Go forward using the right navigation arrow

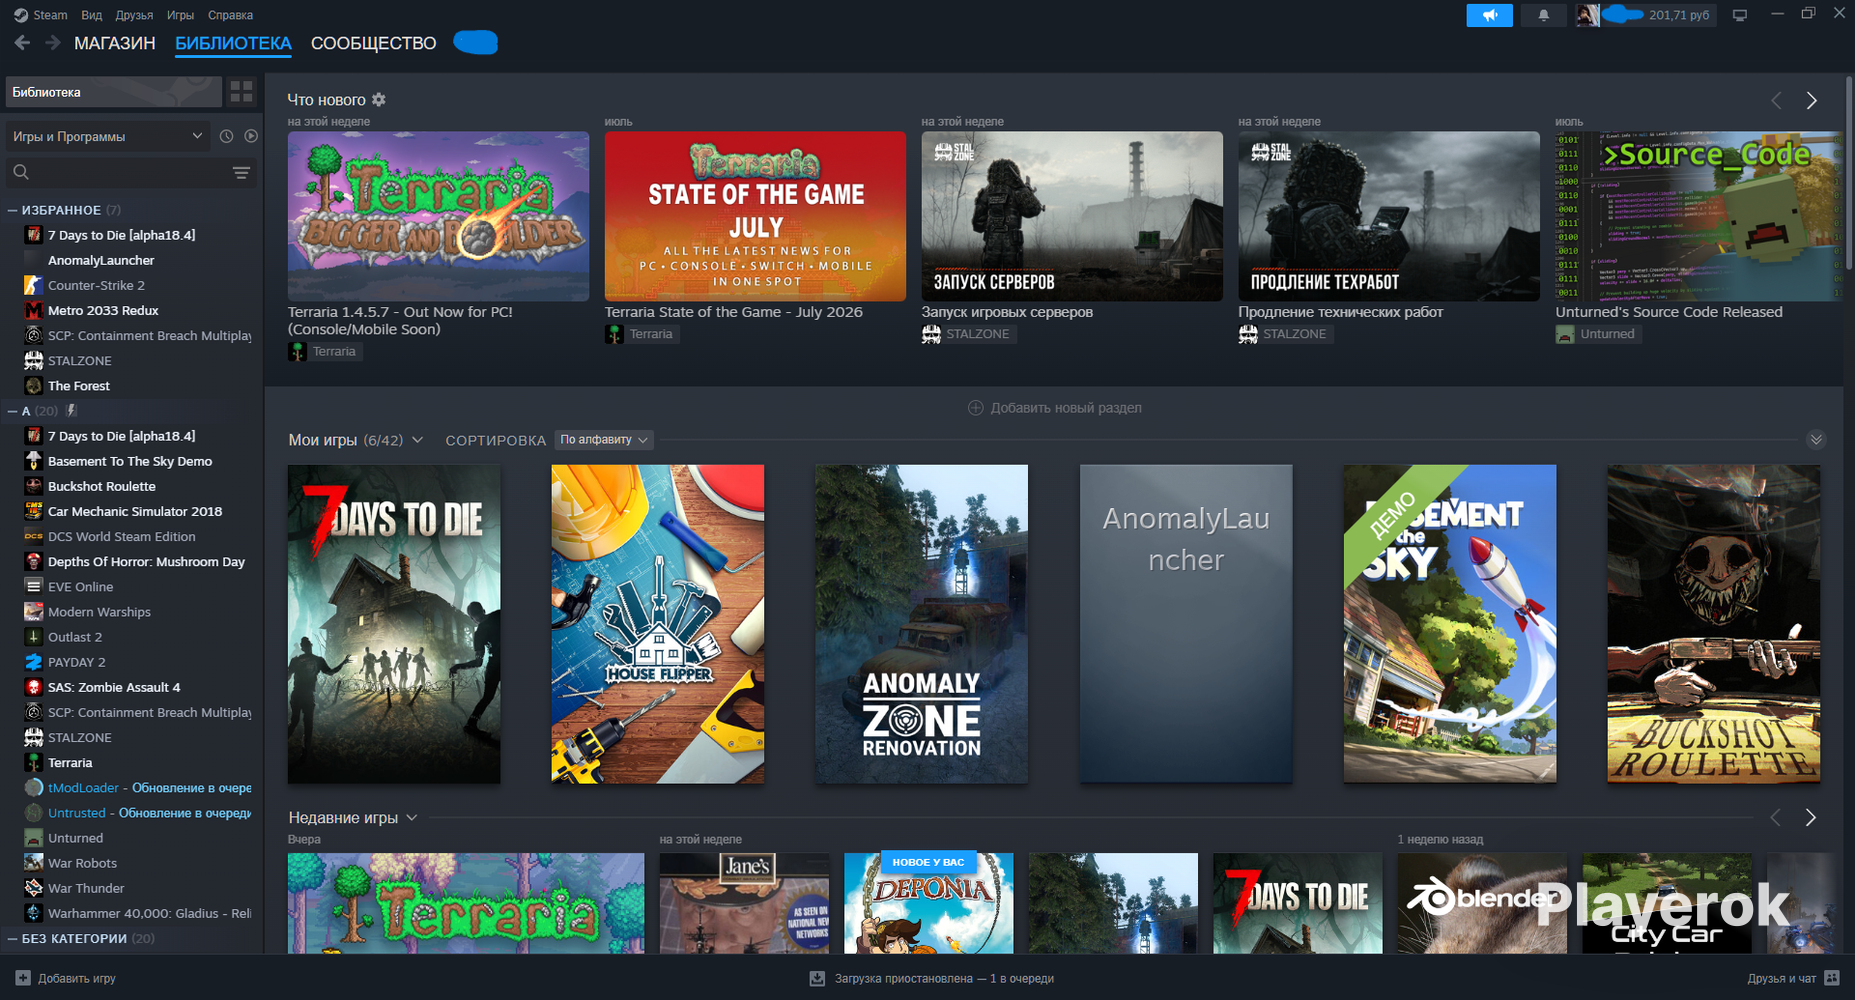click(x=53, y=43)
